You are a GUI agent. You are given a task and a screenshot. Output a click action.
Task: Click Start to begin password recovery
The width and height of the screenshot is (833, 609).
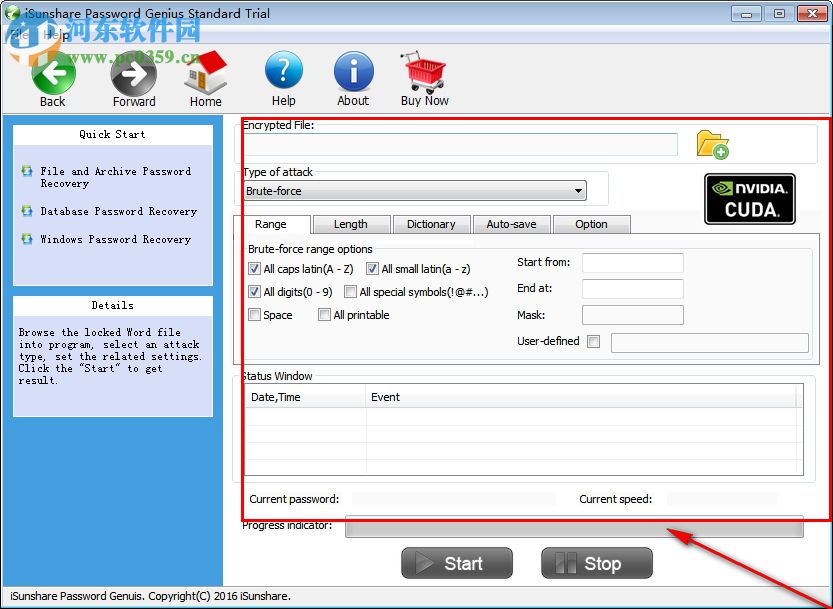(x=457, y=563)
